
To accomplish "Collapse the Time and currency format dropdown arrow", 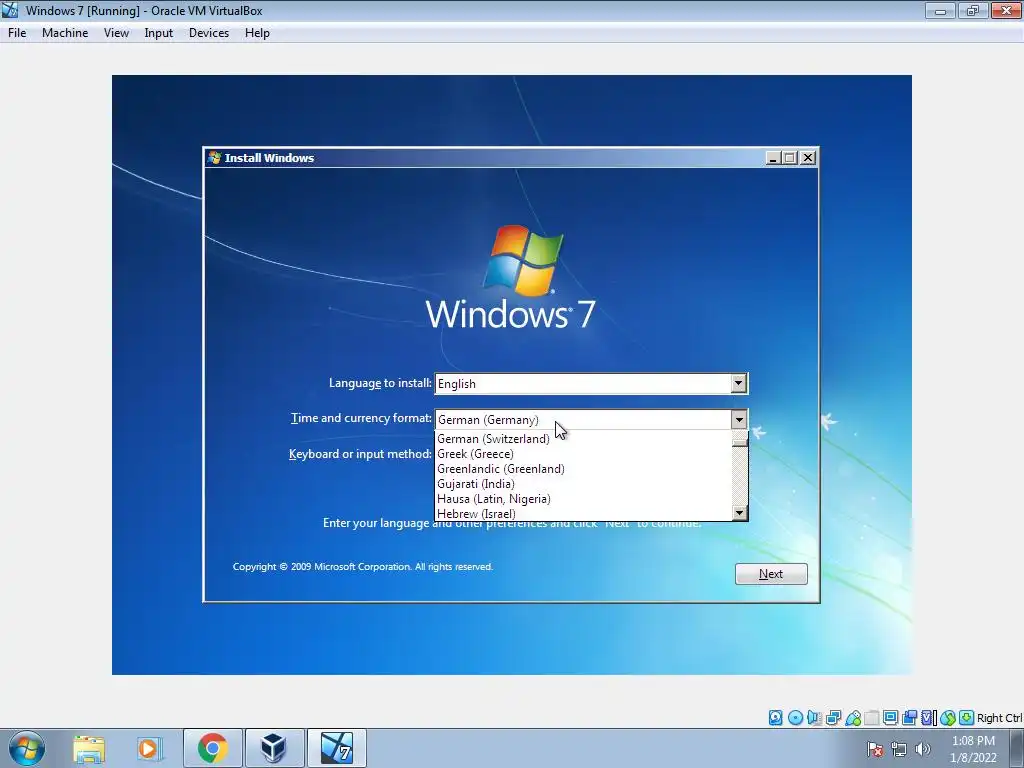I will (x=738, y=419).
